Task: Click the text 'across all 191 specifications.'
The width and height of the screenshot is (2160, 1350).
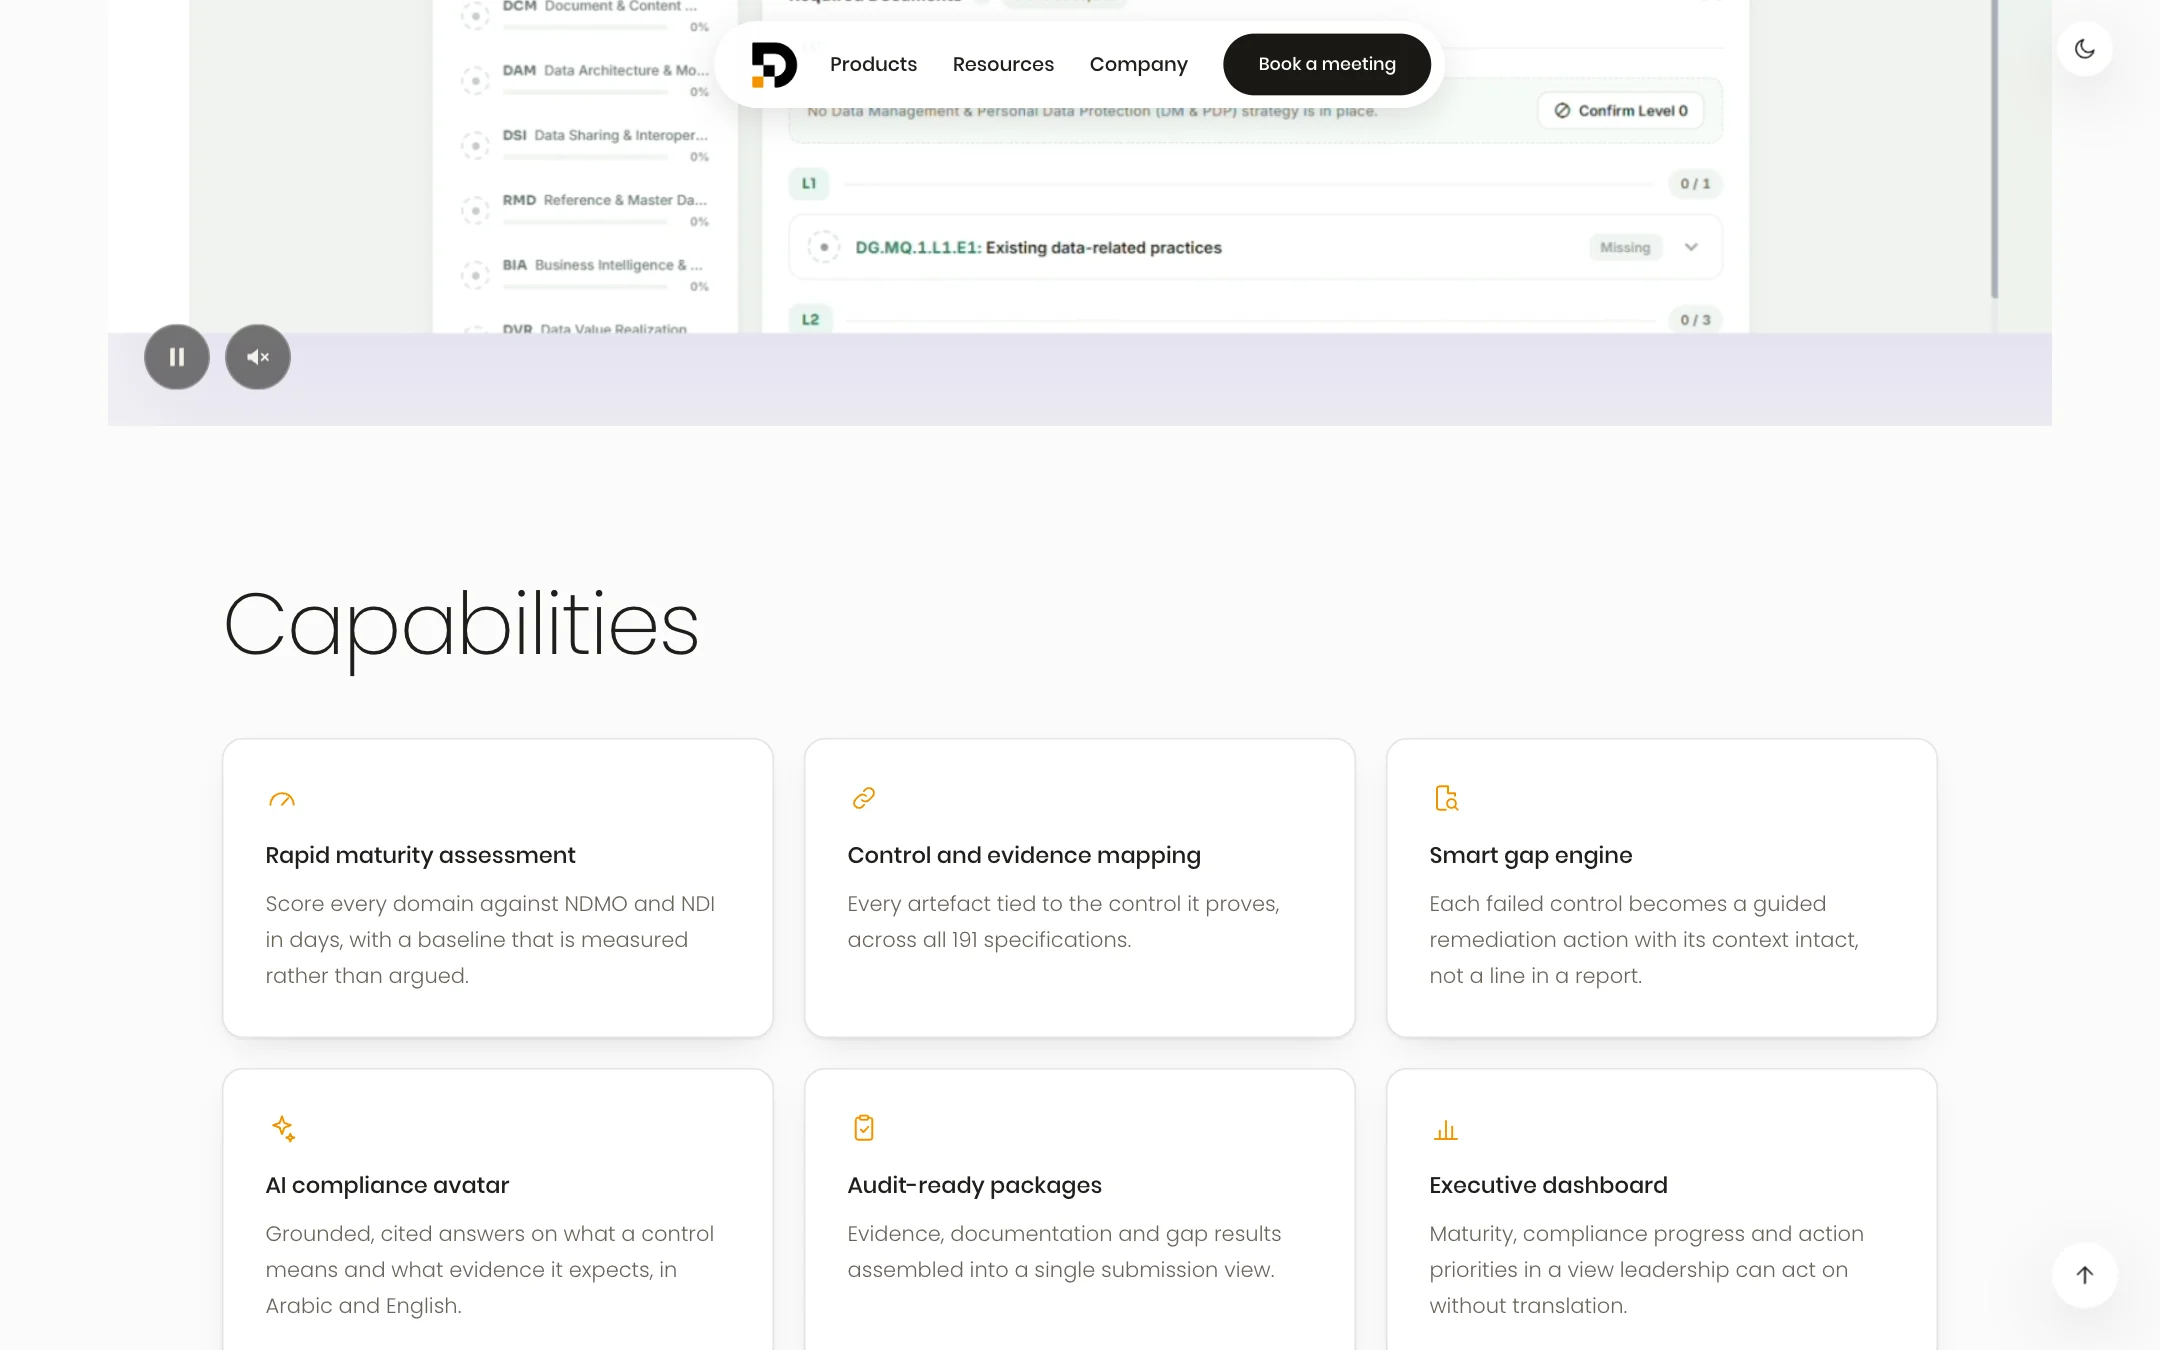Action: coord(989,940)
